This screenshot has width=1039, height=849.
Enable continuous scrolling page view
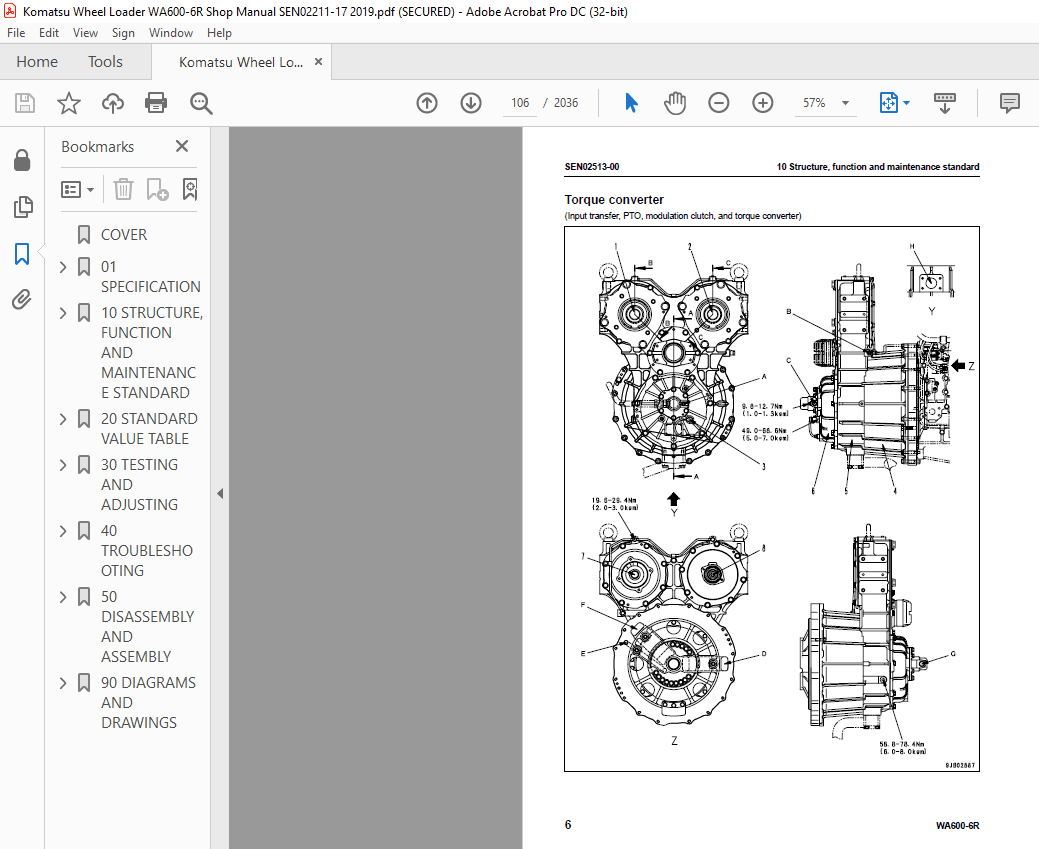(944, 102)
